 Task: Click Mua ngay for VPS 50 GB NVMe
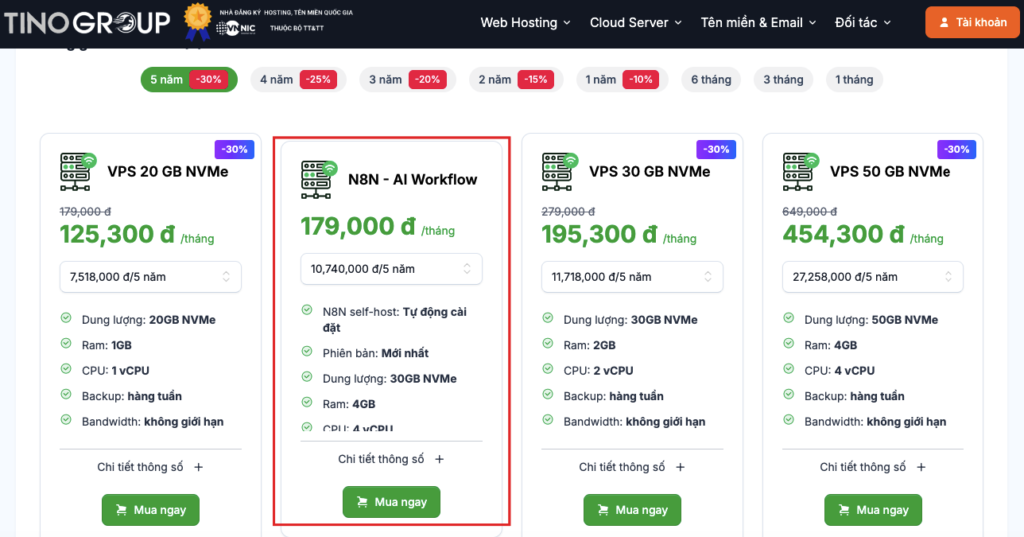[x=873, y=510]
